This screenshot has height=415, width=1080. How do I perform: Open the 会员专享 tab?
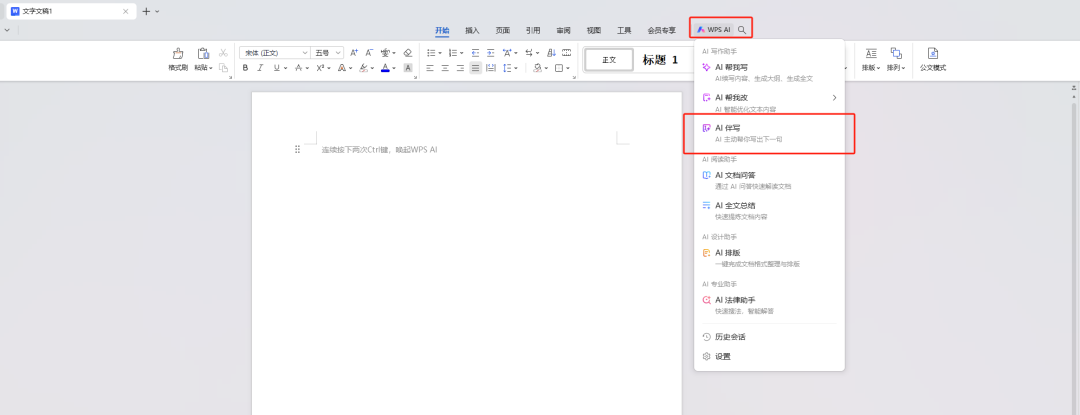[661, 30]
